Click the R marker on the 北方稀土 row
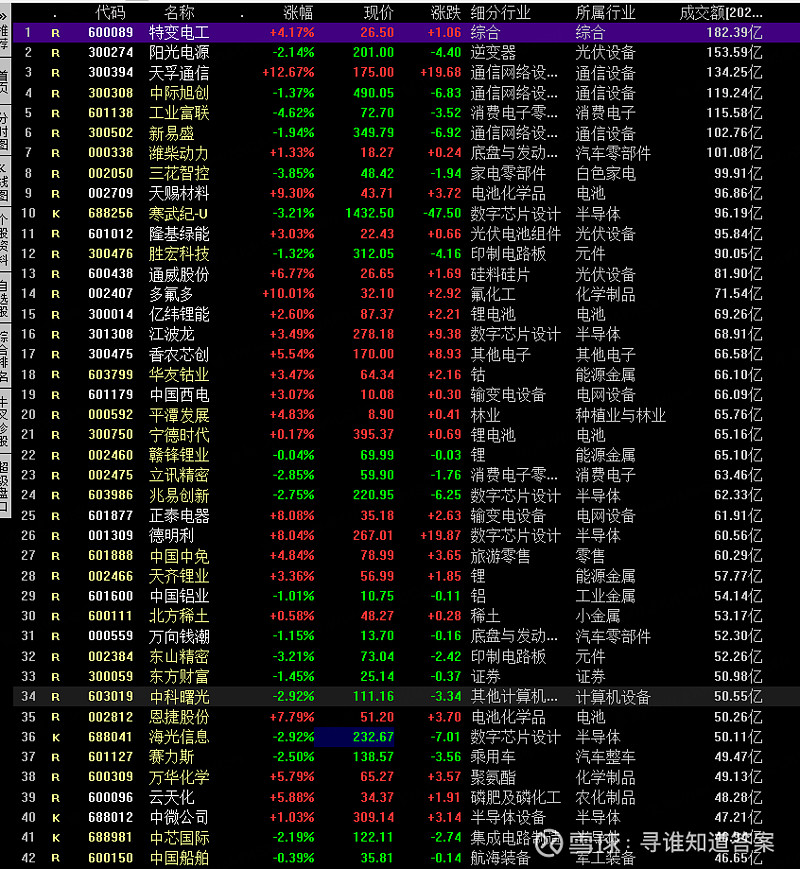The width and height of the screenshot is (800, 869). click(55, 617)
